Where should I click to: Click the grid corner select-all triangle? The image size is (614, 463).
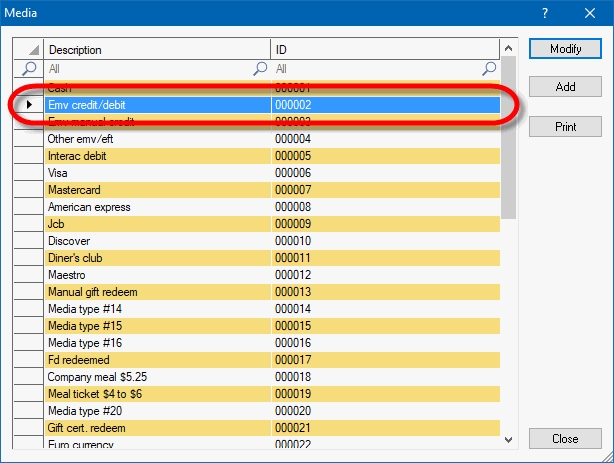(34, 50)
